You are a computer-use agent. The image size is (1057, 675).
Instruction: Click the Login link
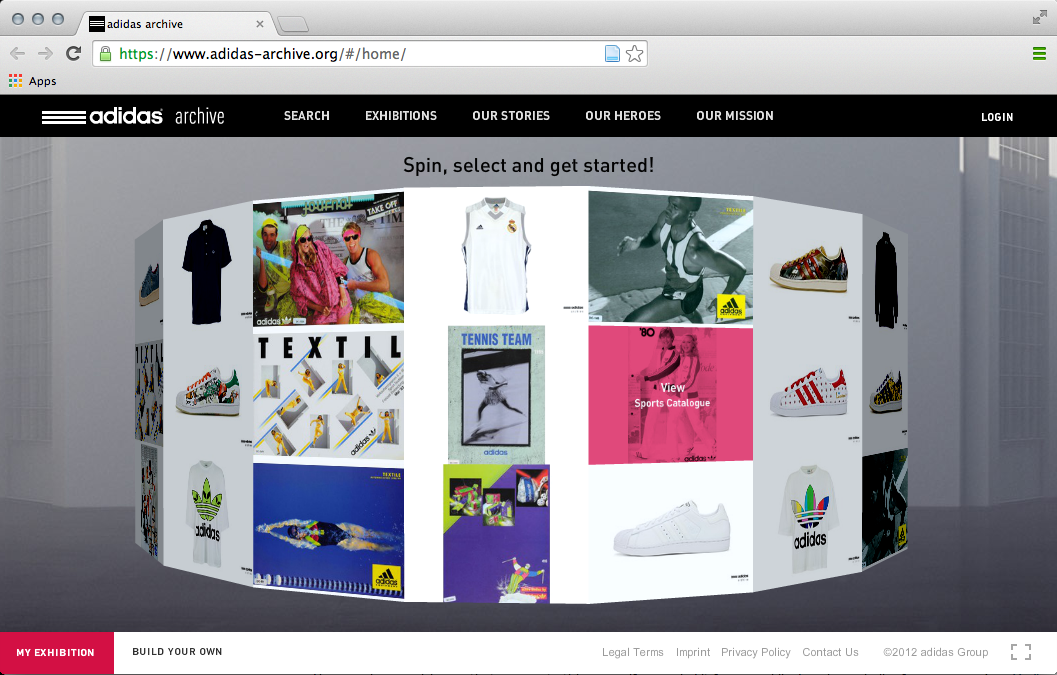coord(996,117)
